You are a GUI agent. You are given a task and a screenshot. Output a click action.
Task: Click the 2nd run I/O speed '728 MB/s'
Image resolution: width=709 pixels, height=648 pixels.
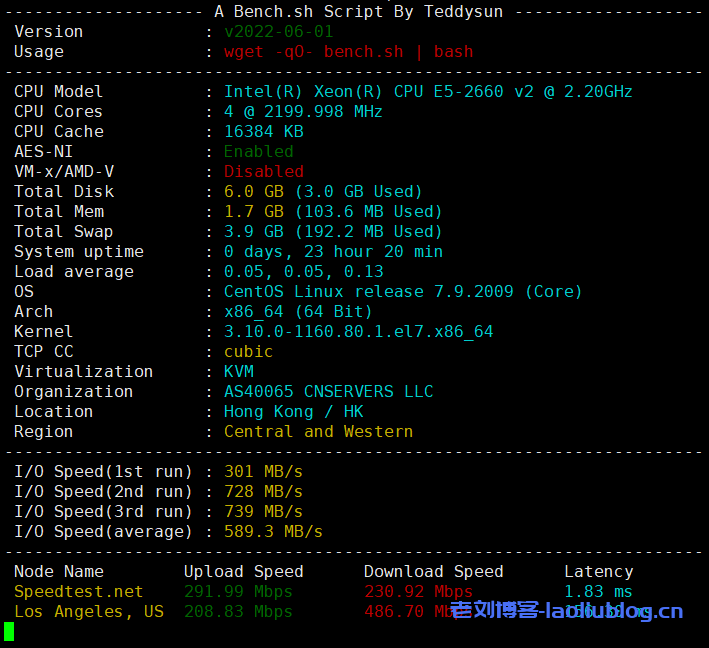(264, 491)
